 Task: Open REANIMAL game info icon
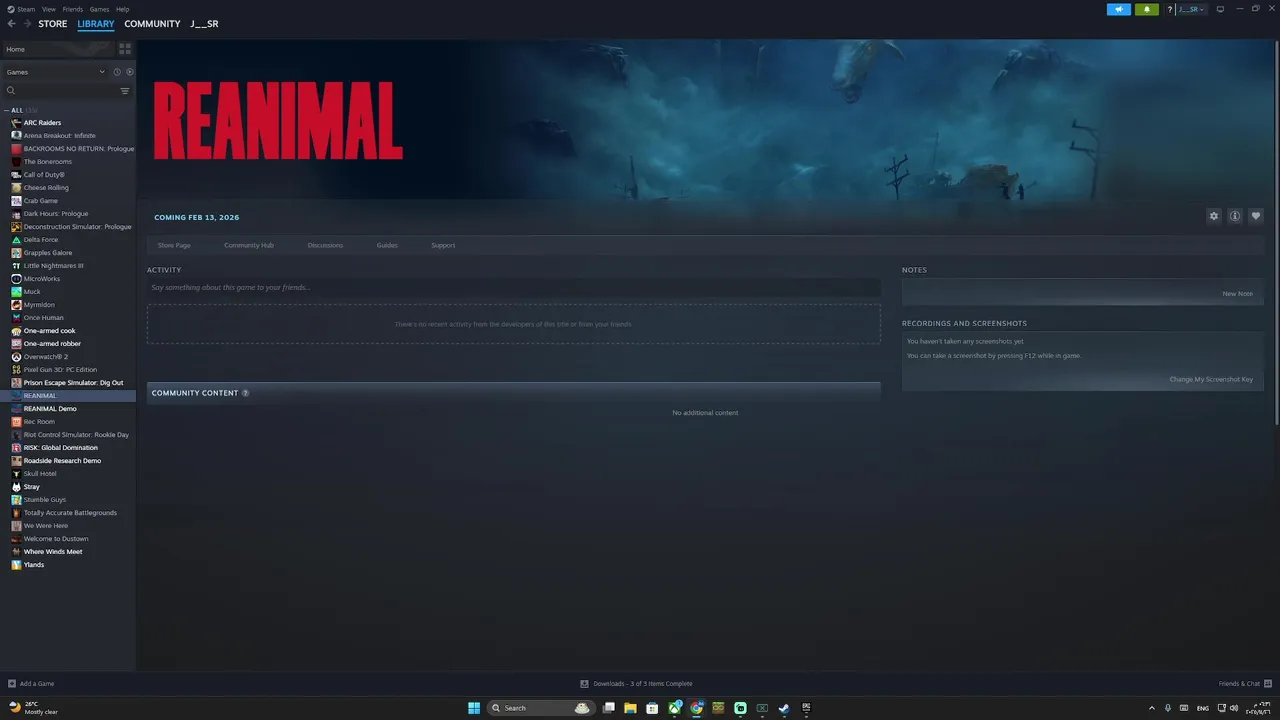click(x=1235, y=216)
